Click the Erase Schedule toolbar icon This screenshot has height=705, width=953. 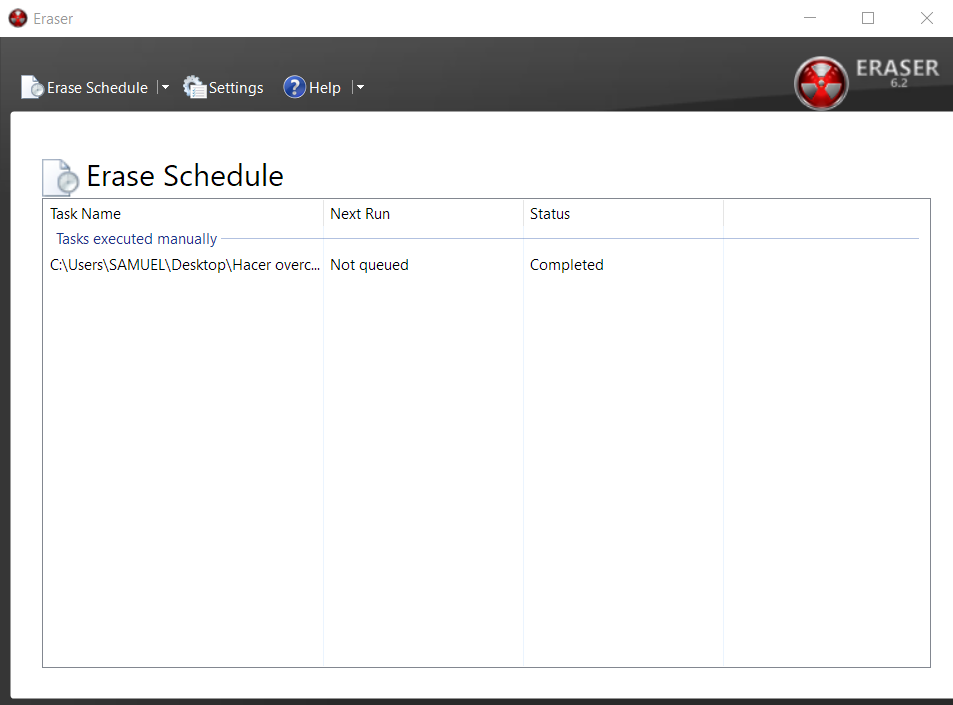[x=33, y=88]
